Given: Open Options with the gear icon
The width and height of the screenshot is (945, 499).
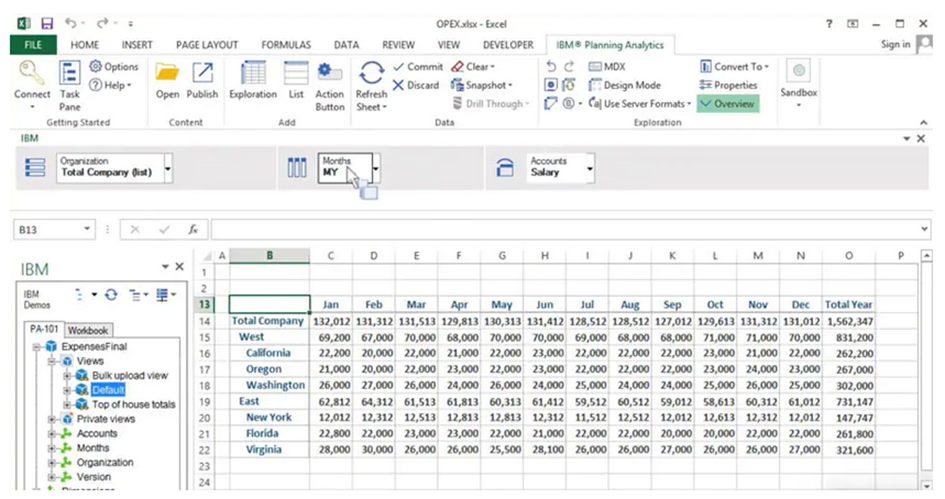Looking at the screenshot, I should pos(114,66).
